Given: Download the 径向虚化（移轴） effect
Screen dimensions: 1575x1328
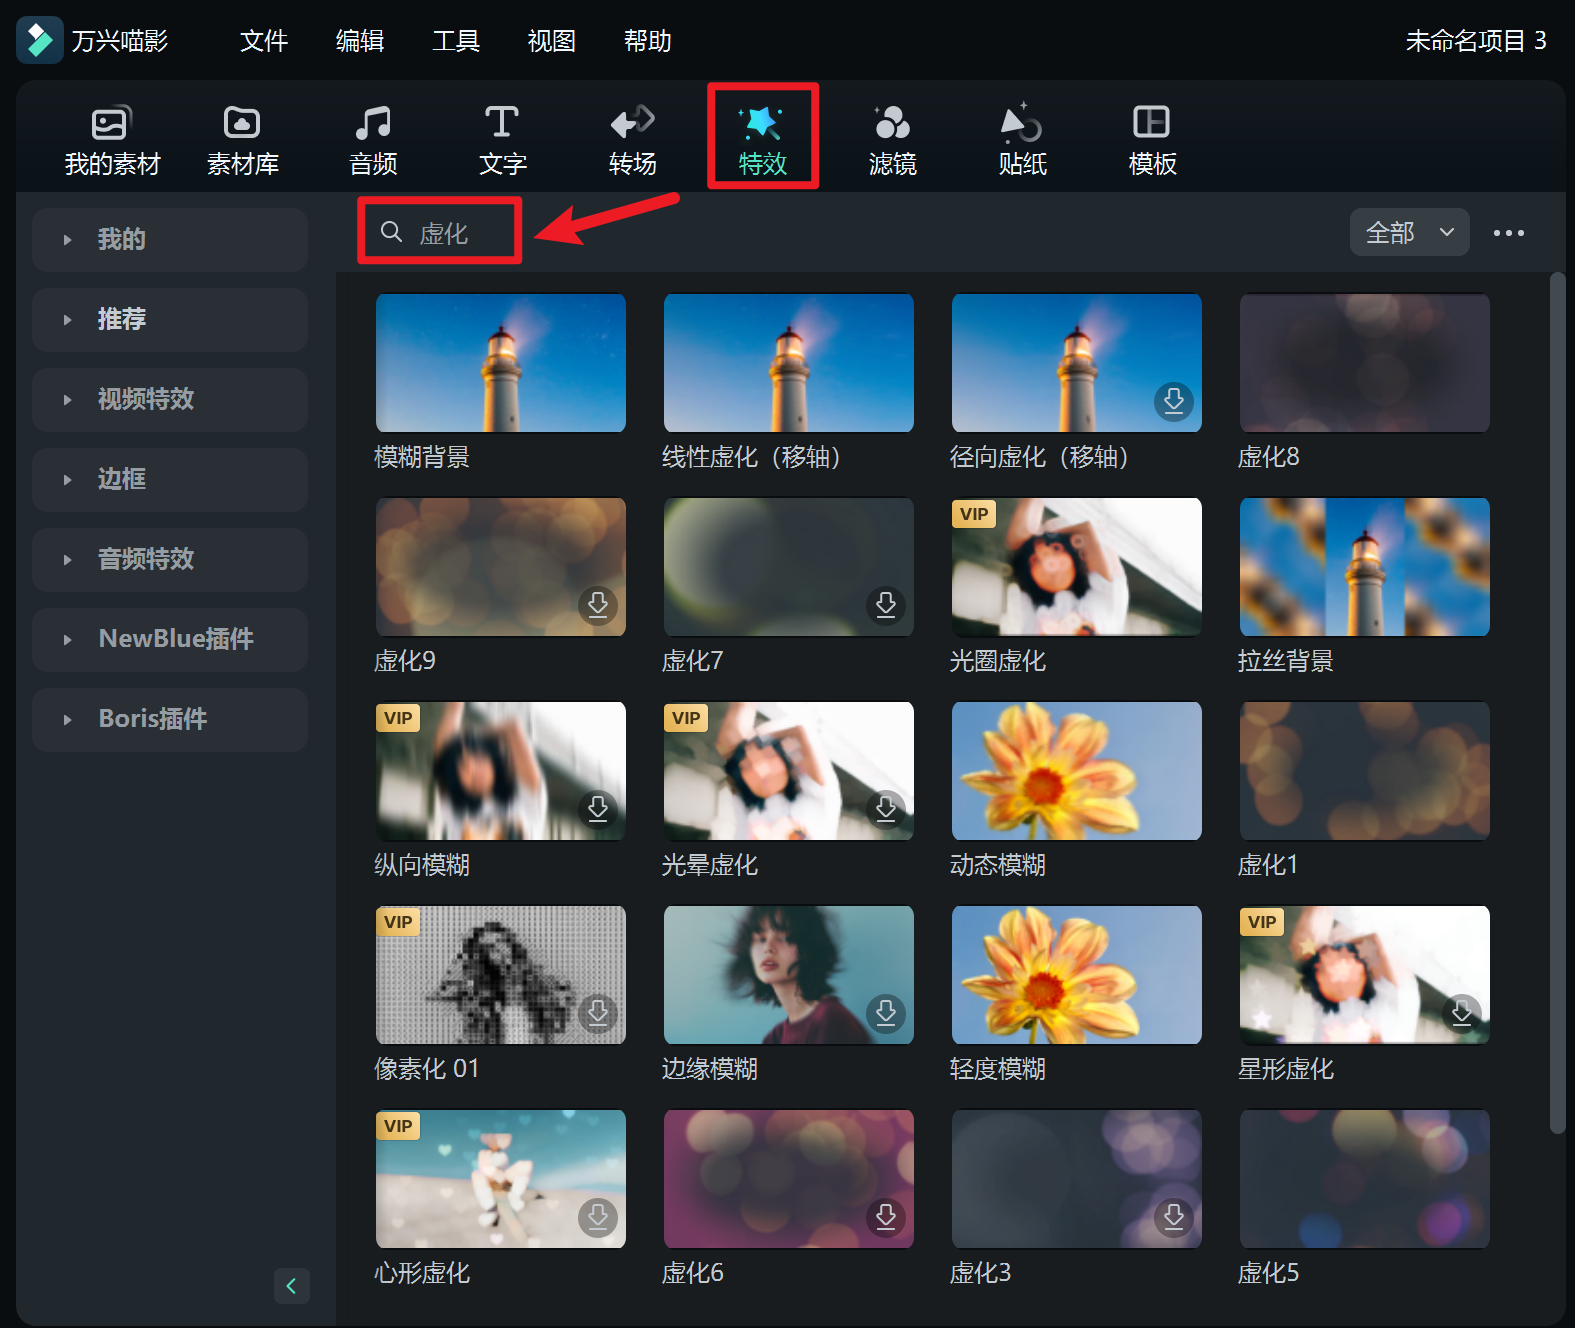Looking at the screenshot, I should pyautogui.click(x=1173, y=401).
